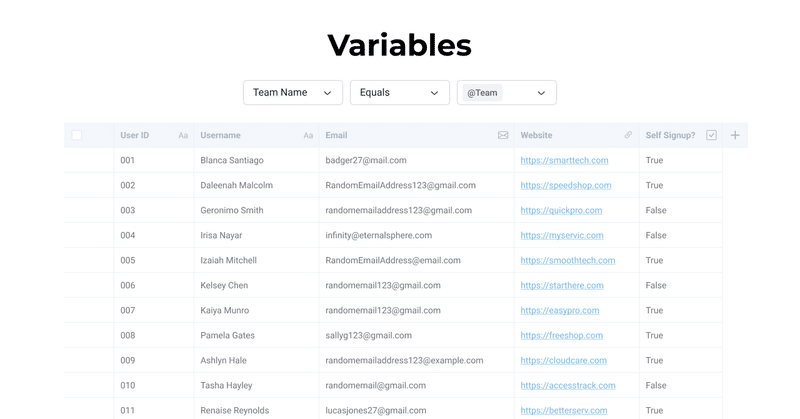Visit the https://quickpro.com link

561,210
